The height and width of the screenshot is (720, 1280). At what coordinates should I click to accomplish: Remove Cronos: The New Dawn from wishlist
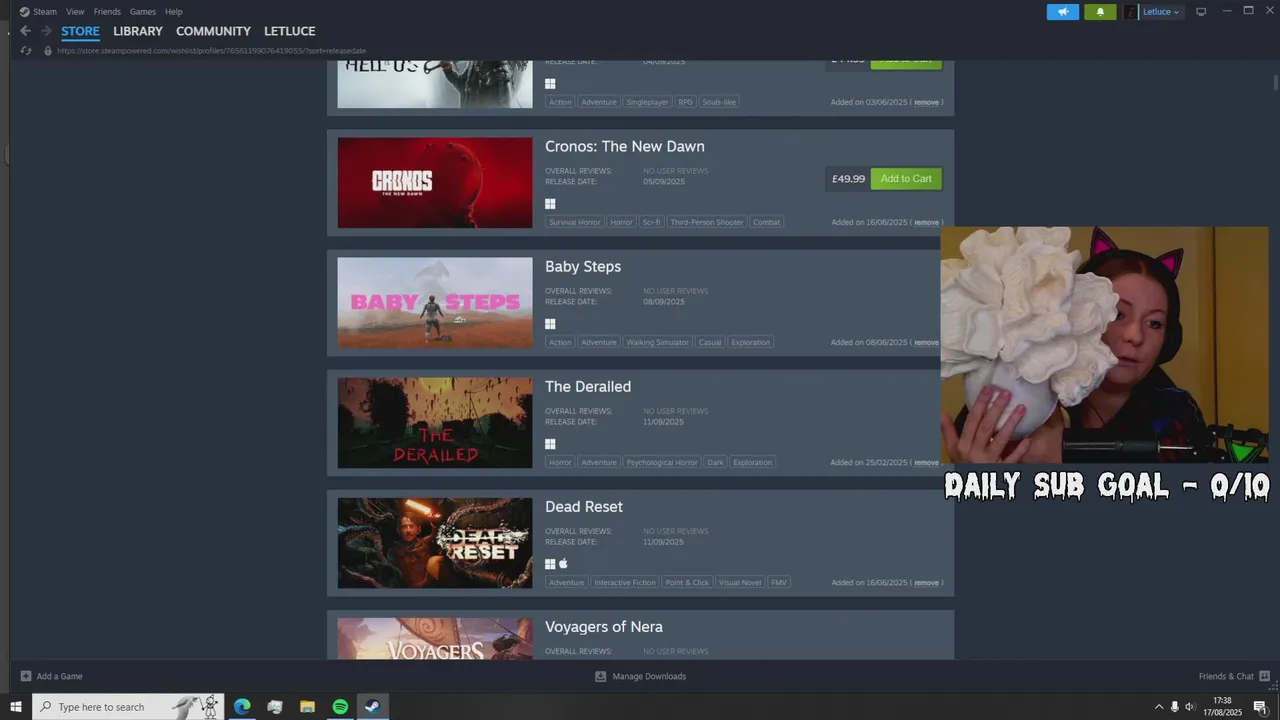(926, 222)
